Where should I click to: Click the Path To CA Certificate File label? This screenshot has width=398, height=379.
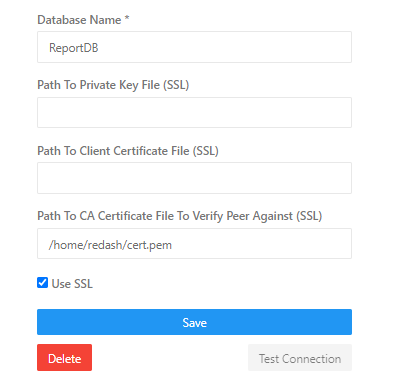(x=179, y=216)
